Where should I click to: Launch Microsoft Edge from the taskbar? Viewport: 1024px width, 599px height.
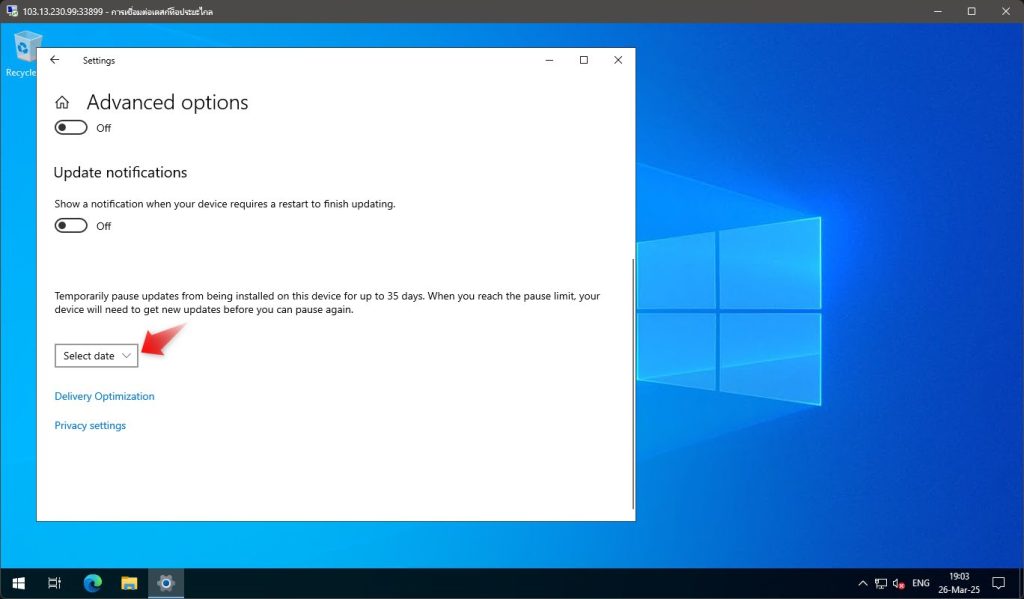tap(92, 582)
